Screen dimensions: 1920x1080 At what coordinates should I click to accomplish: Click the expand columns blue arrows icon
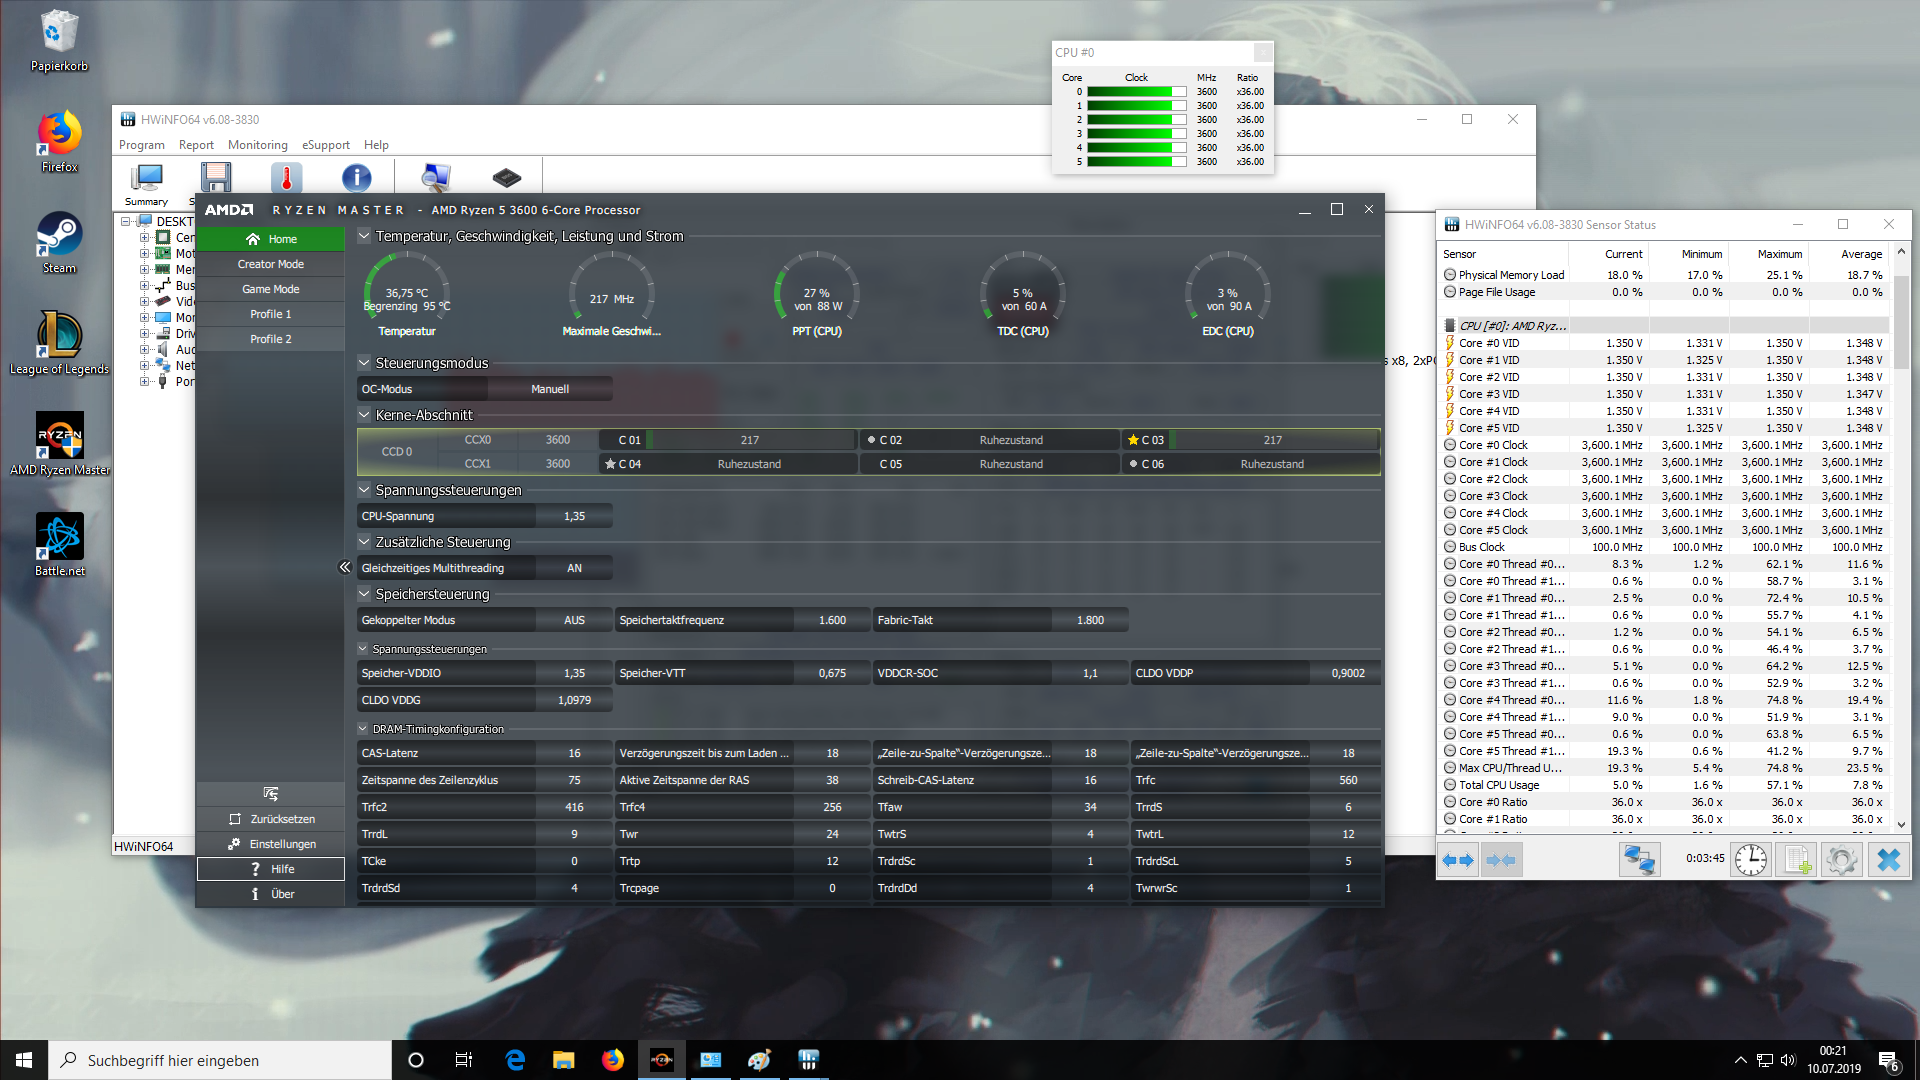coord(1458,860)
